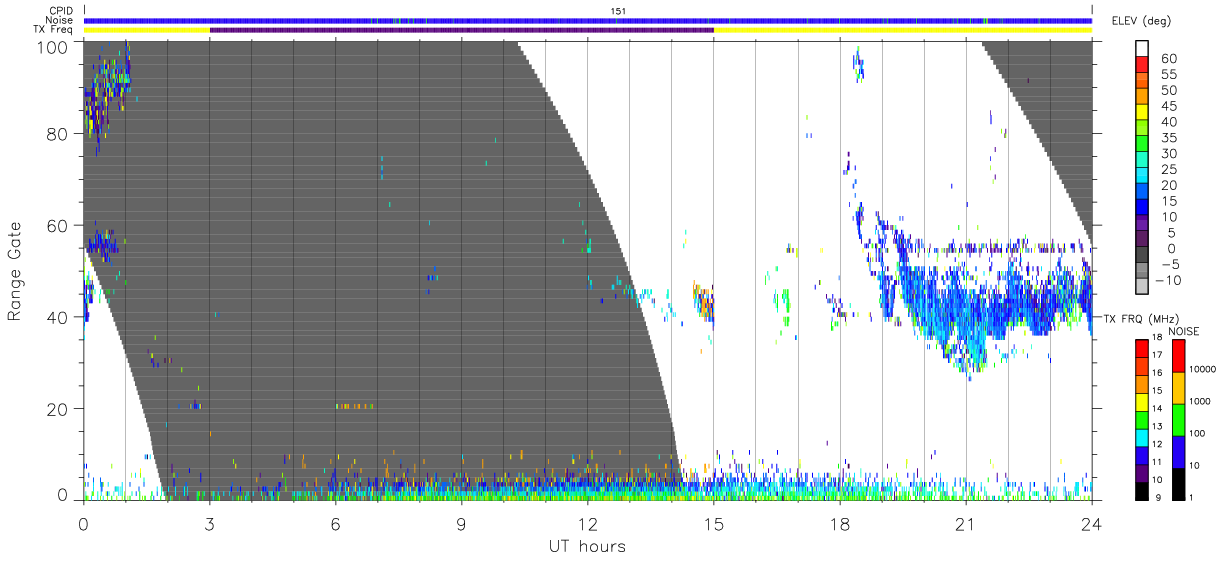This screenshot has height=567, width=1228.
Task: Click the '21' tick label on UT hours axis
Action: click(966, 522)
